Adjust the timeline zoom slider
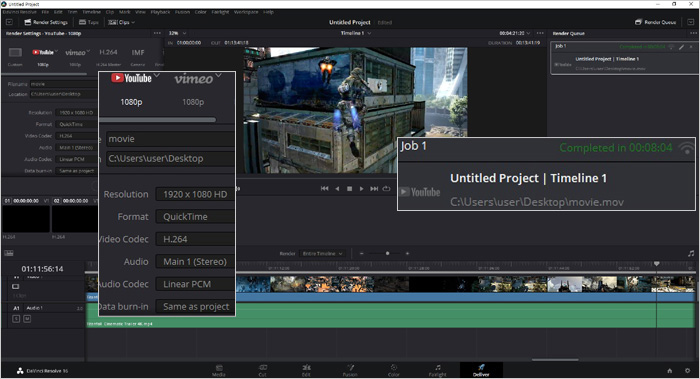 pyautogui.click(x=387, y=254)
